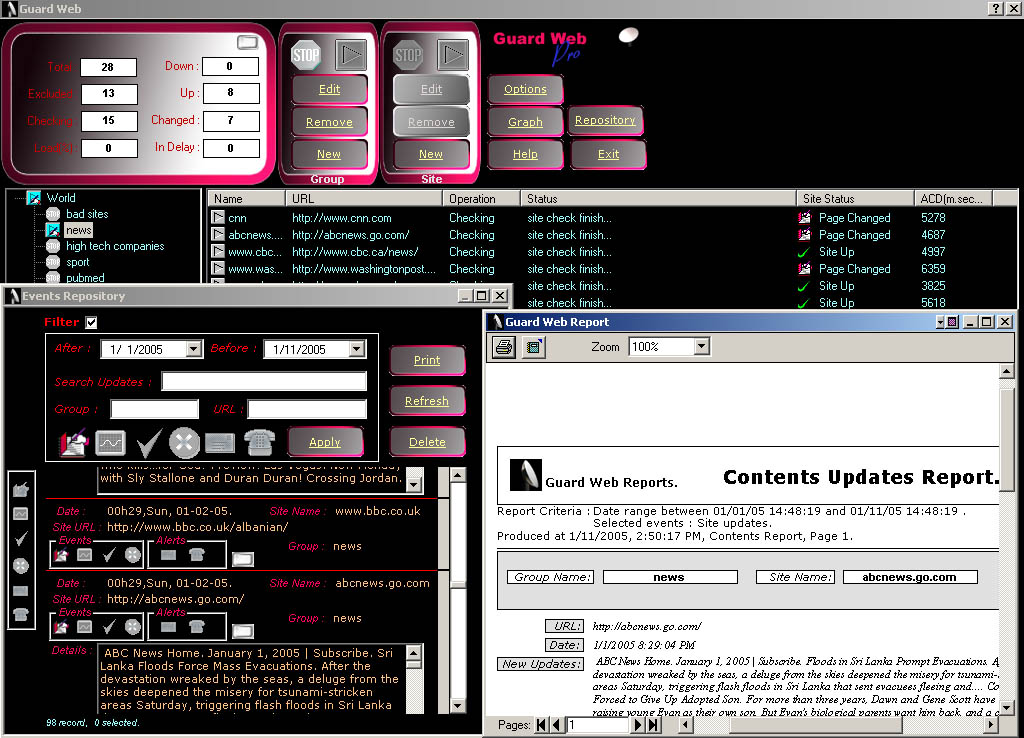1024x738 pixels.
Task: Click the Search Updates input field
Action: (x=264, y=381)
